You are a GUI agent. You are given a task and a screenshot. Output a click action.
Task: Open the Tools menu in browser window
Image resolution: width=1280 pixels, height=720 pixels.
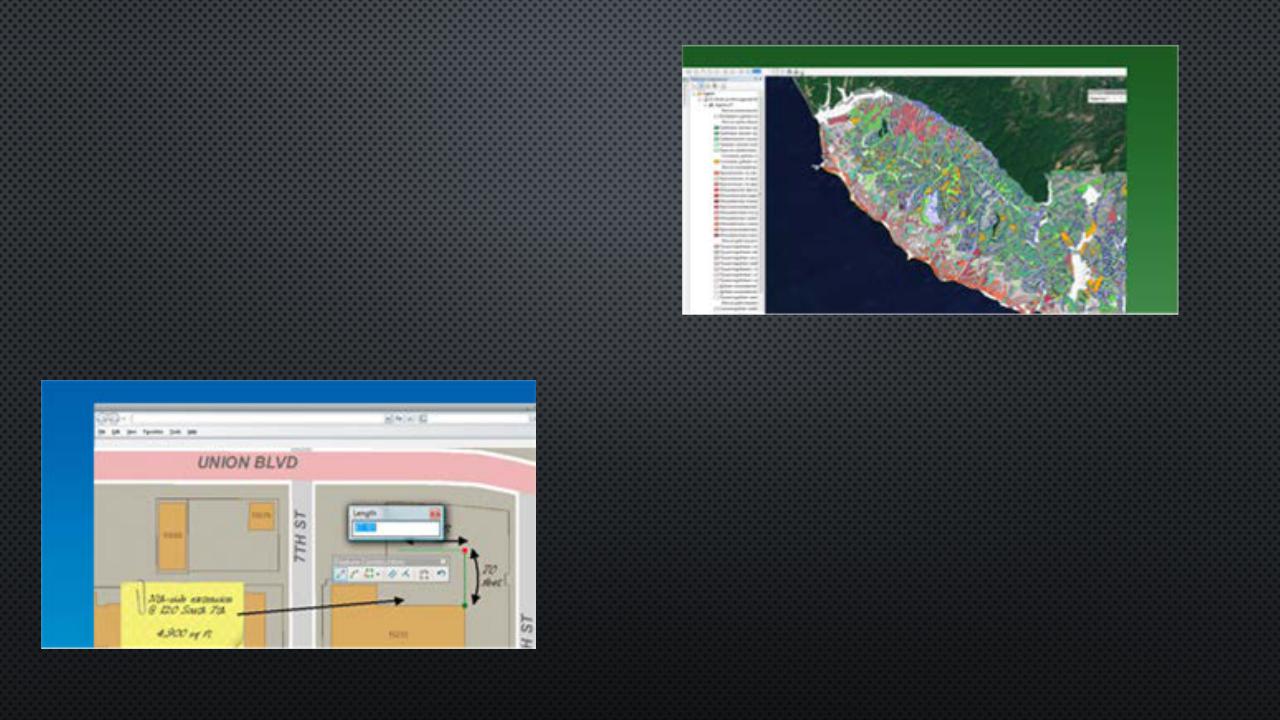coord(175,432)
